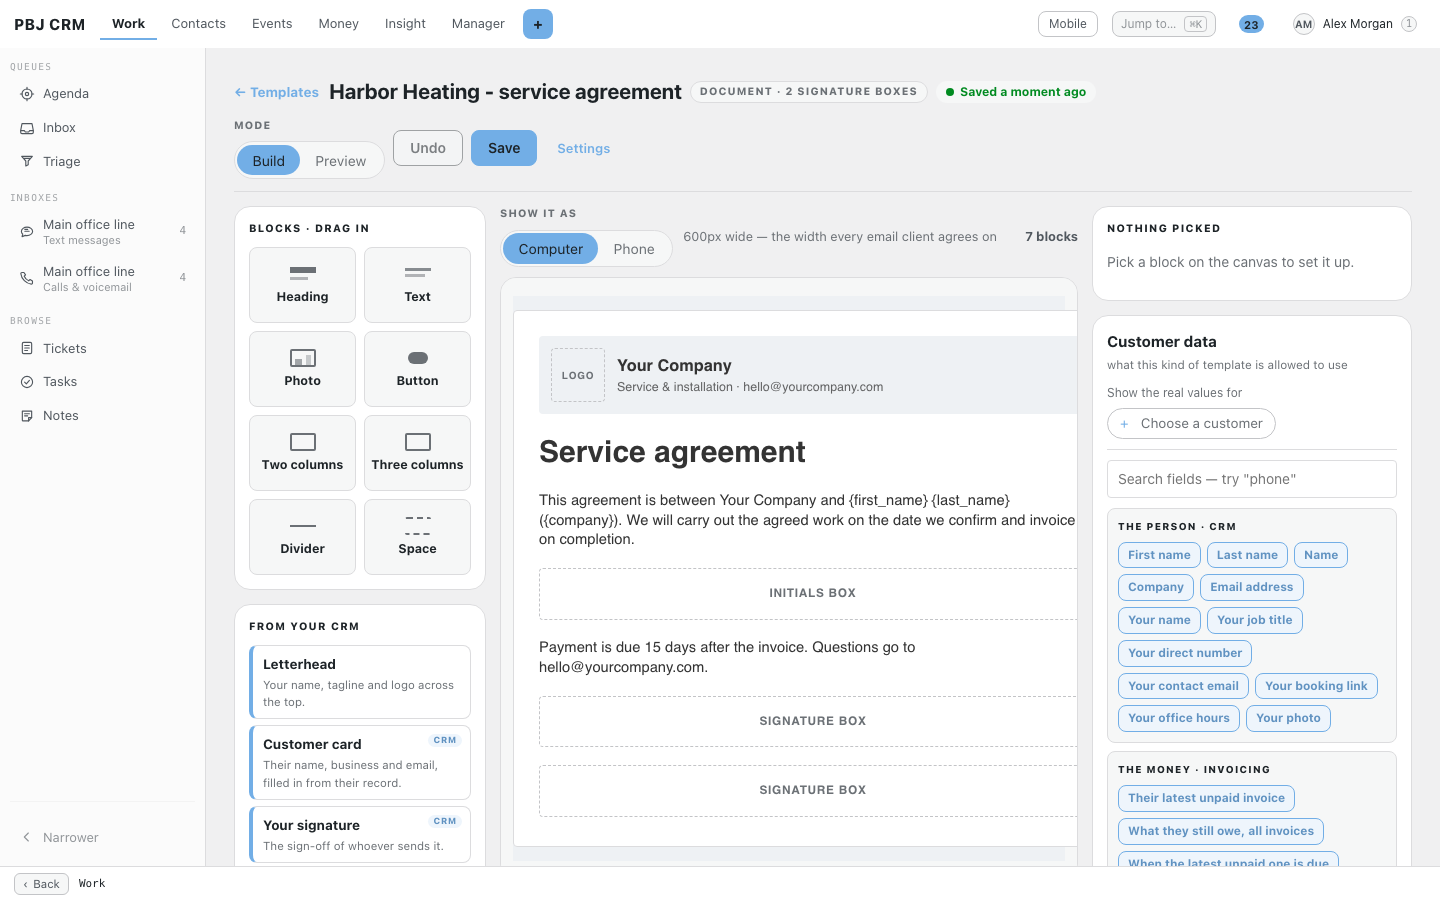The height and width of the screenshot is (900, 1440).
Task: Focus the Search fields input
Action: [x=1252, y=479]
